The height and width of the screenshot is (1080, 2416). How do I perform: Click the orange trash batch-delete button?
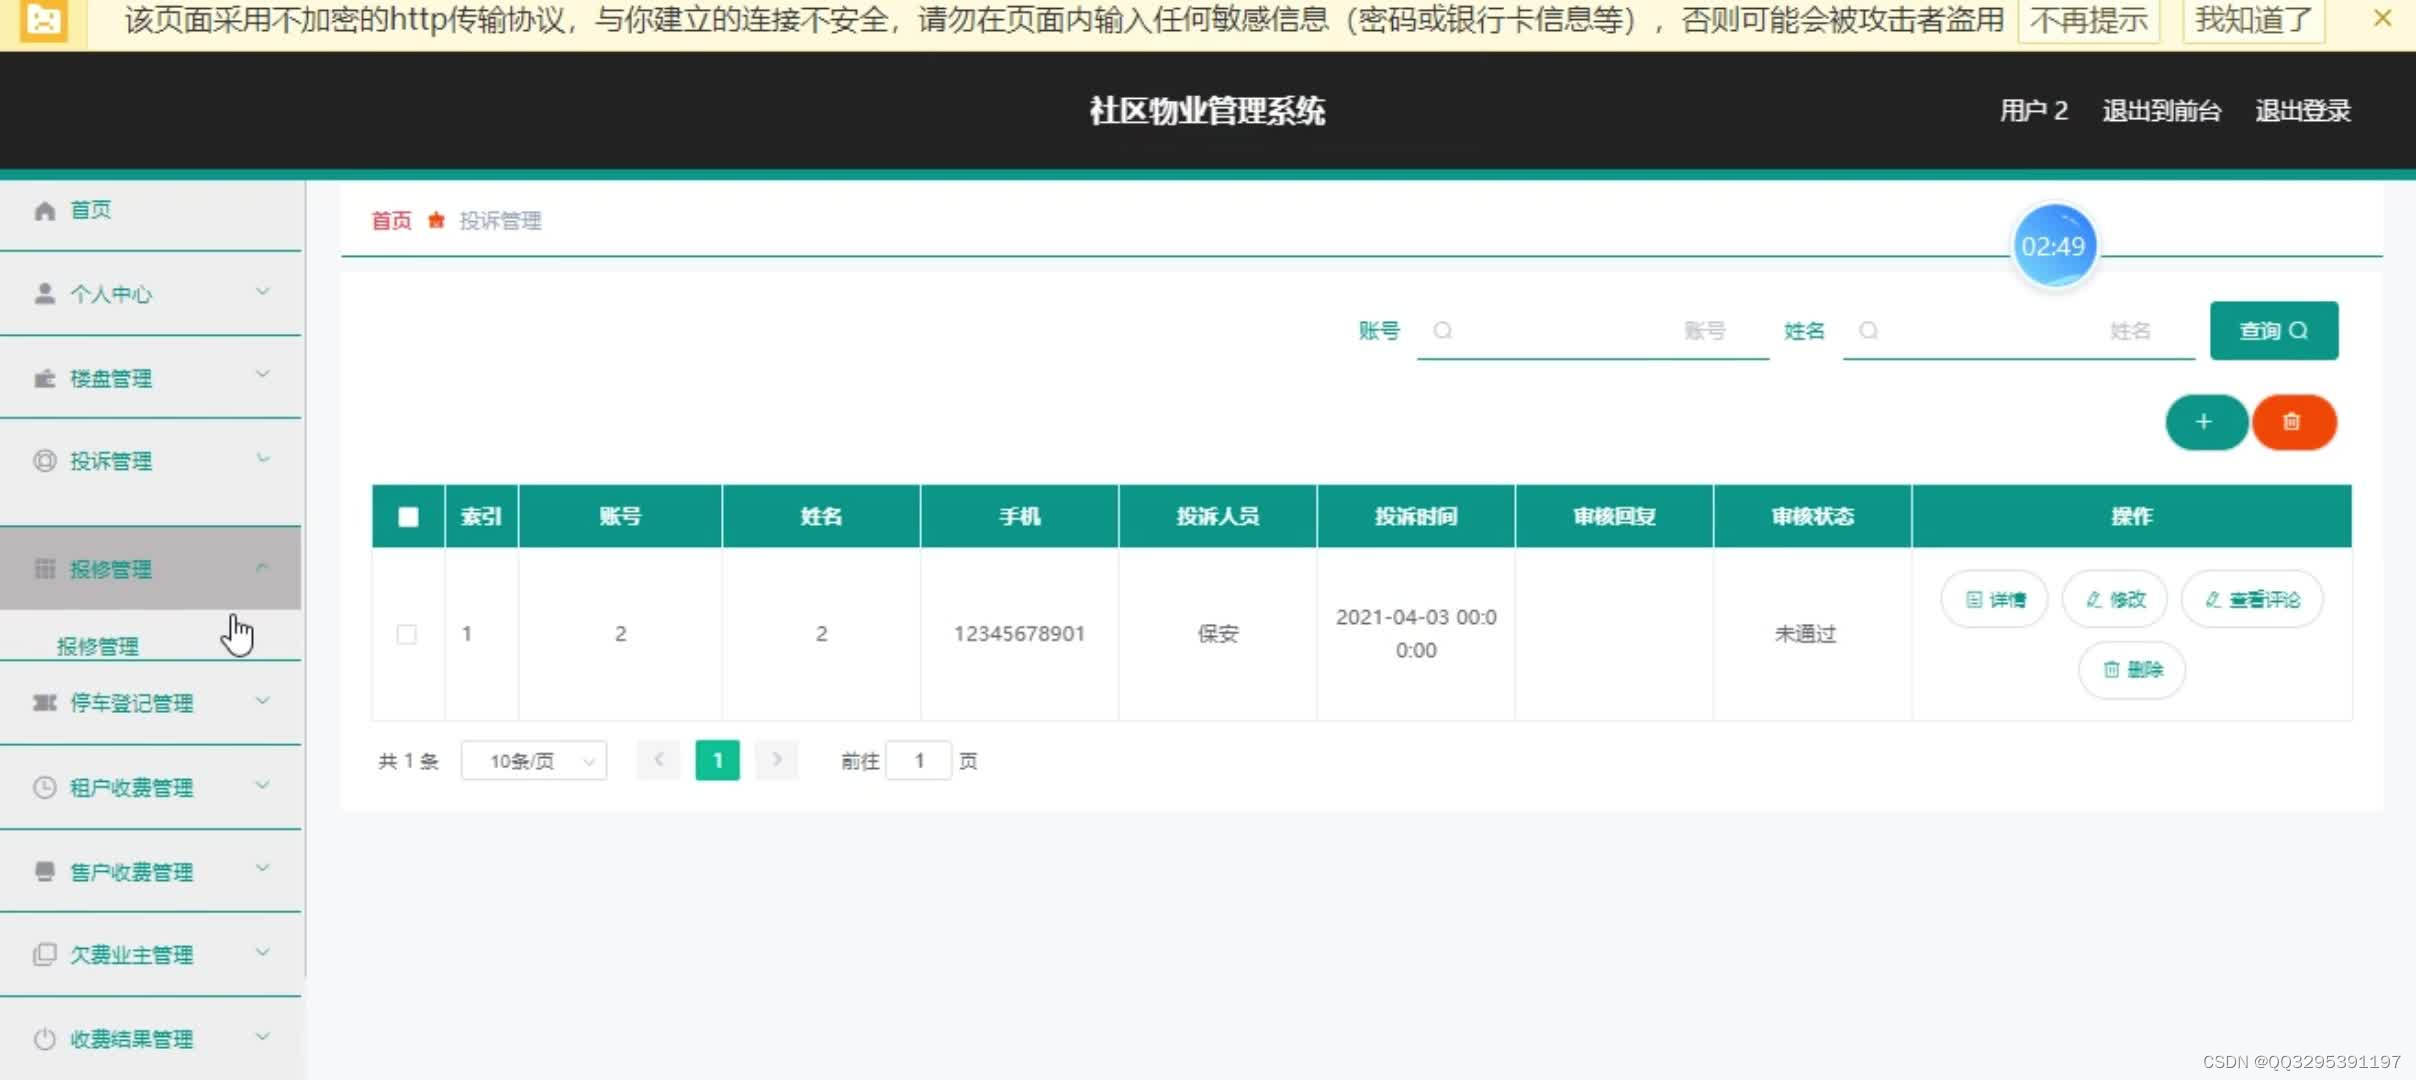2293,422
